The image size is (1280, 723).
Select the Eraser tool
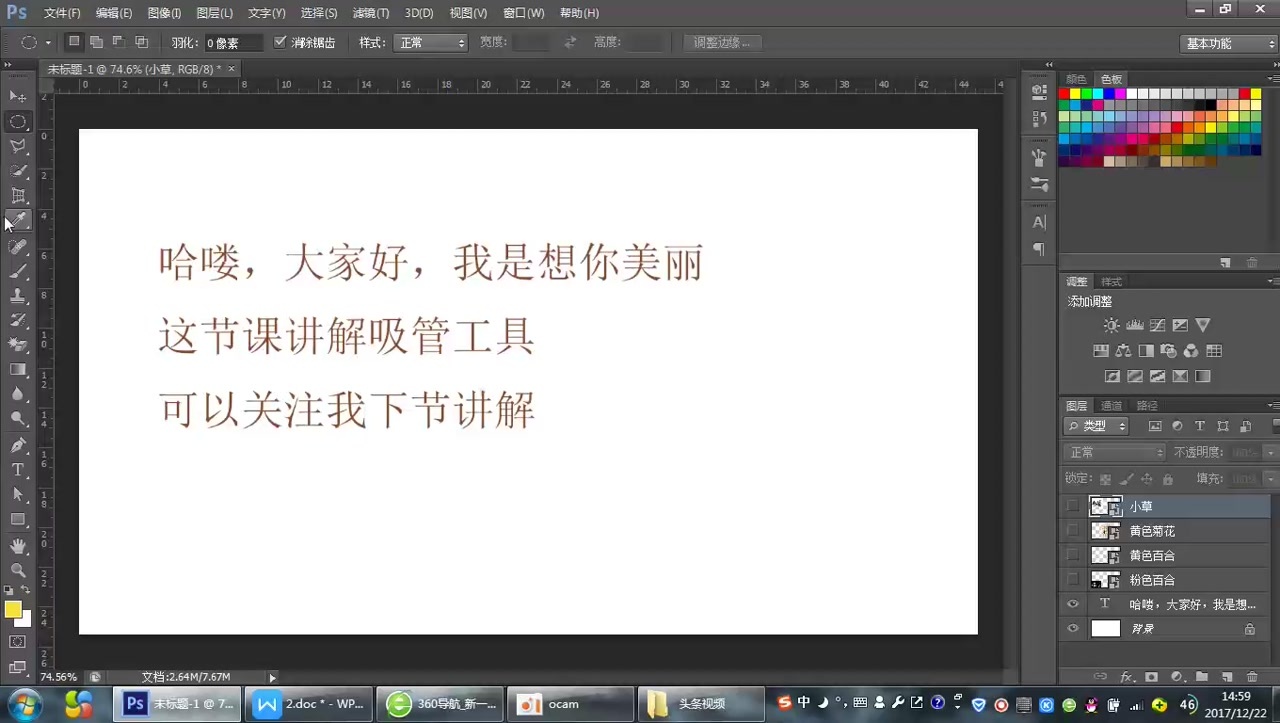[x=18, y=345]
